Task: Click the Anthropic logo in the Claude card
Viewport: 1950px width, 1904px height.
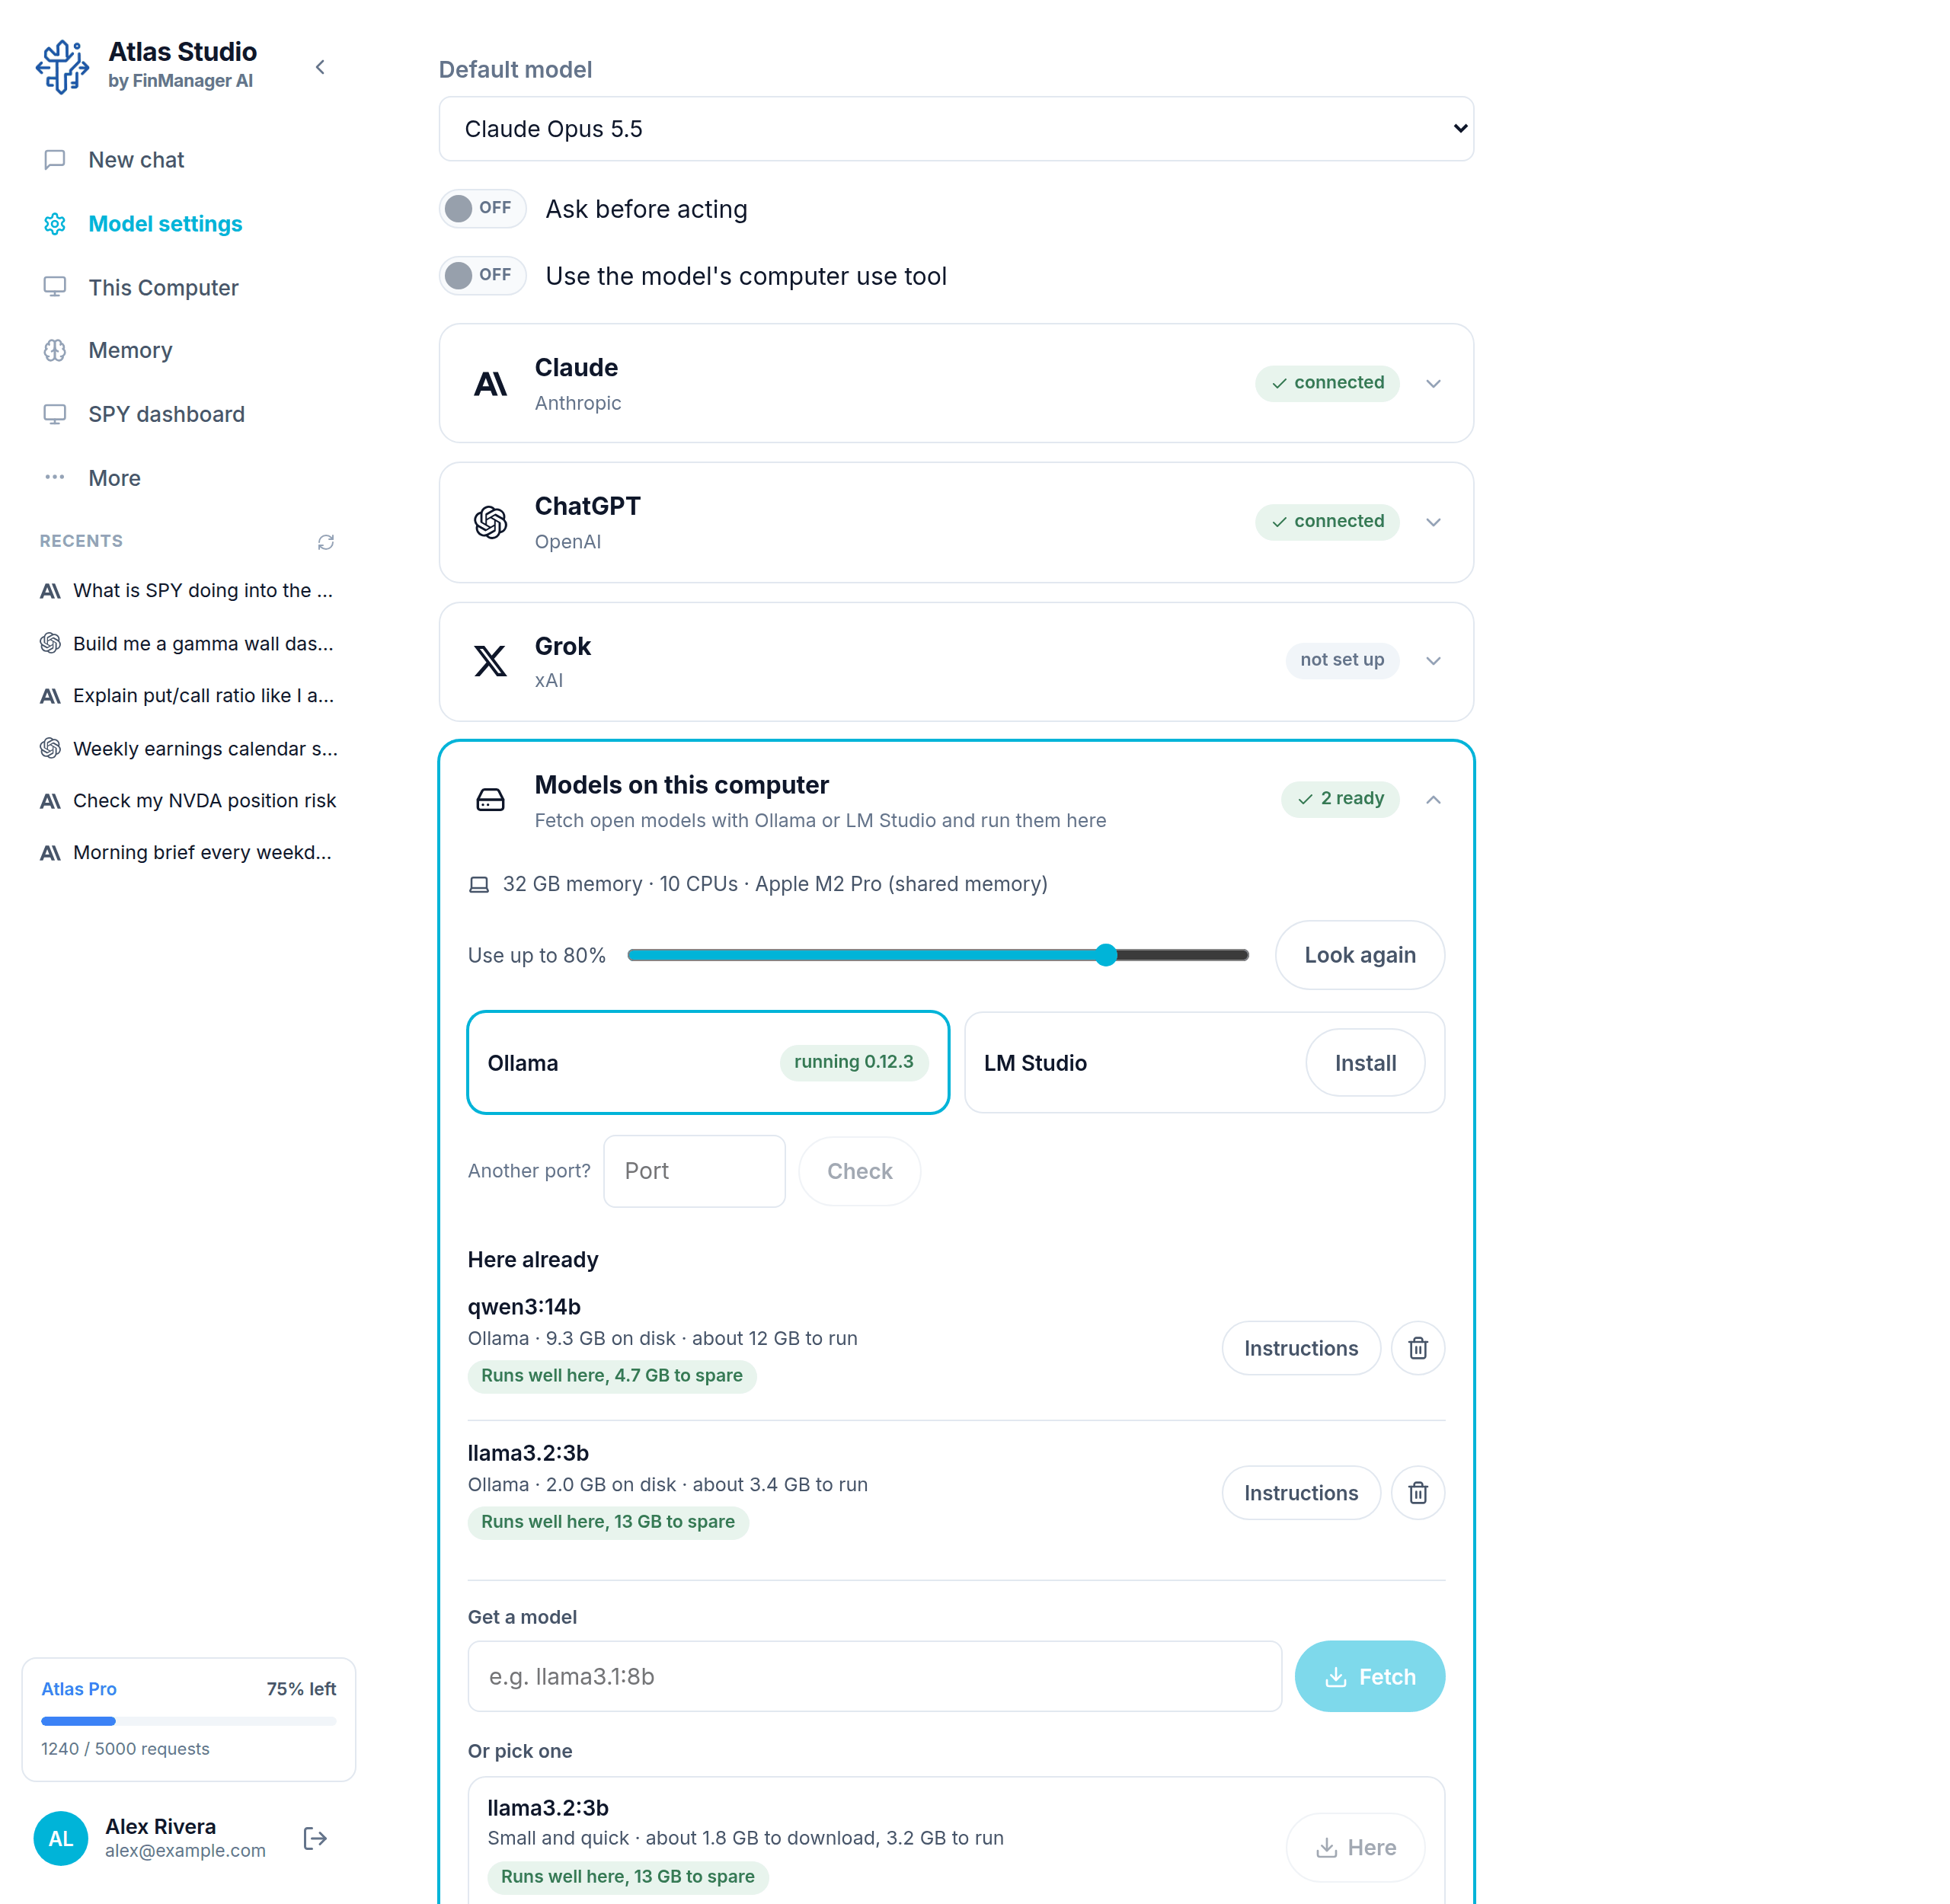Action: 490,384
